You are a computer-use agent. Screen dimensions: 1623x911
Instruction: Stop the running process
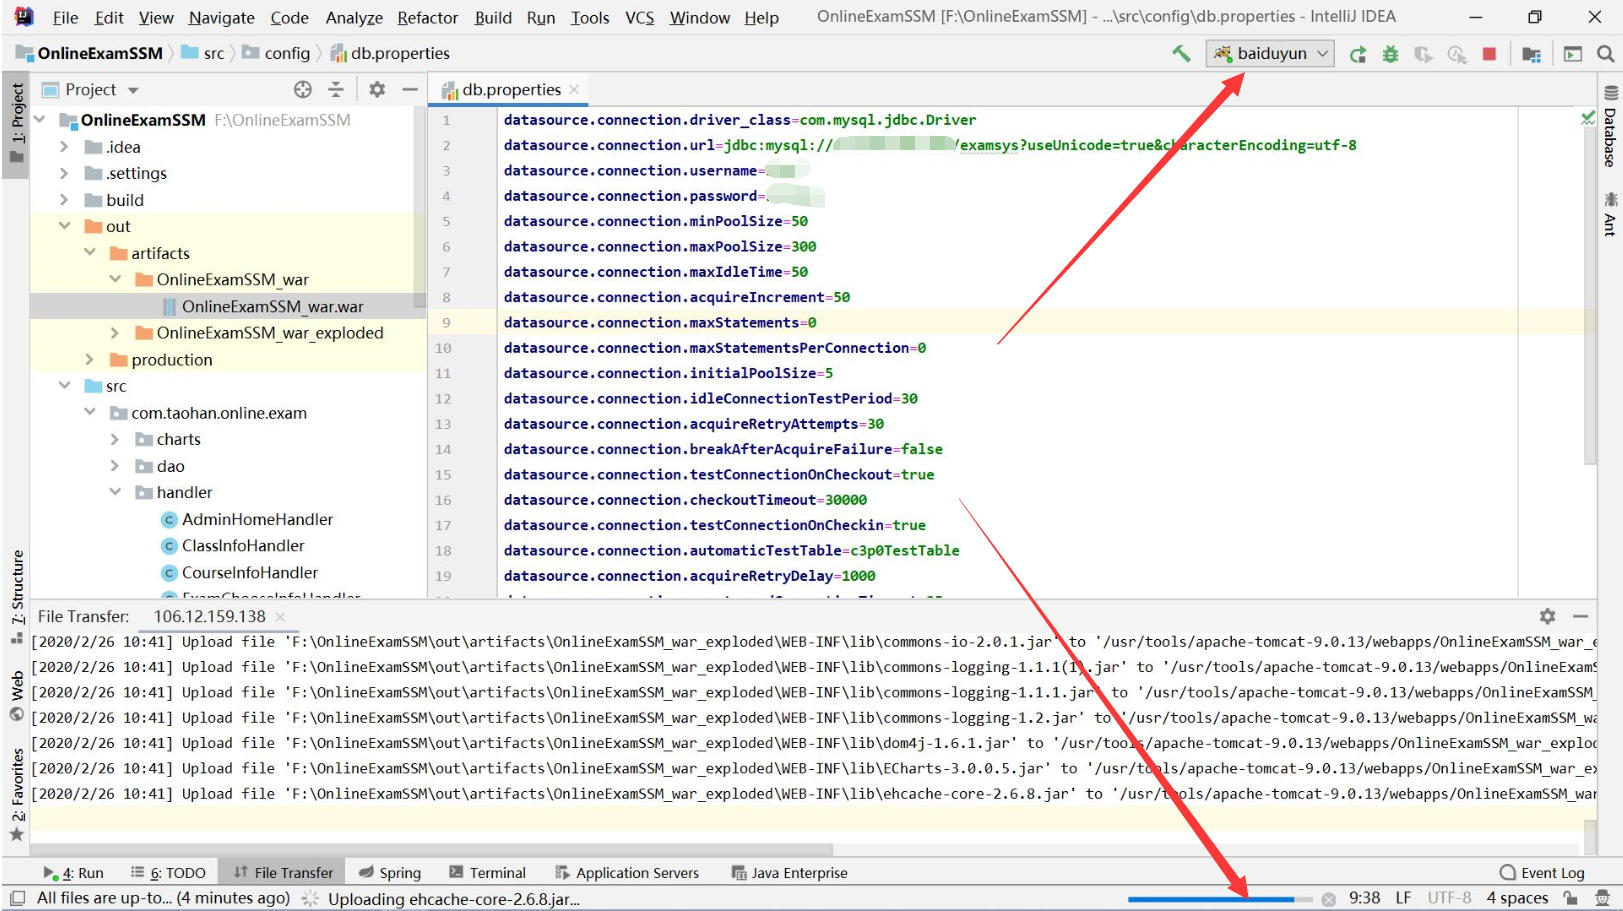point(1489,54)
